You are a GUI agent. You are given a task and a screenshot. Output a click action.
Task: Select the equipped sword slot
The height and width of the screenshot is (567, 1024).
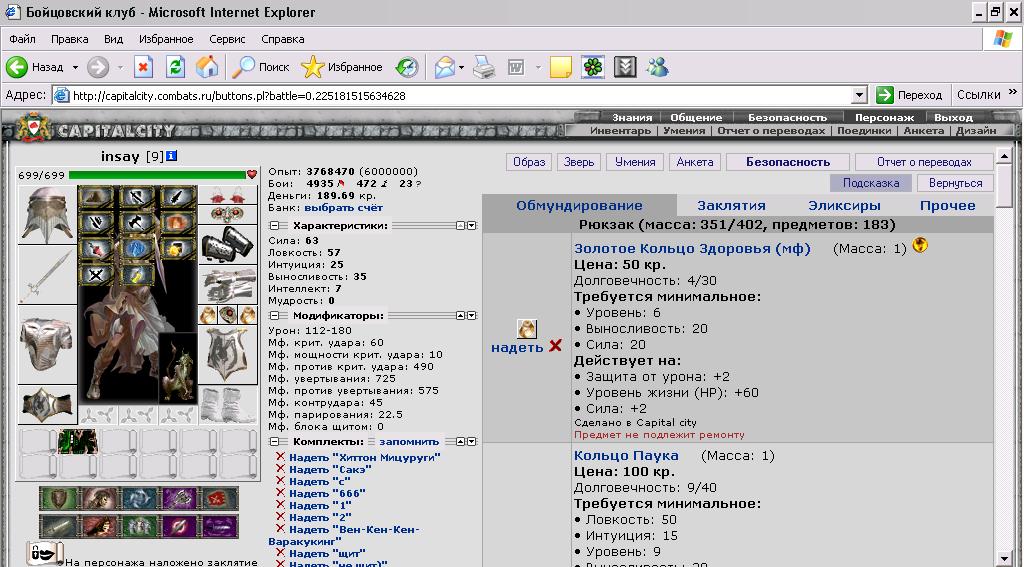[47, 275]
